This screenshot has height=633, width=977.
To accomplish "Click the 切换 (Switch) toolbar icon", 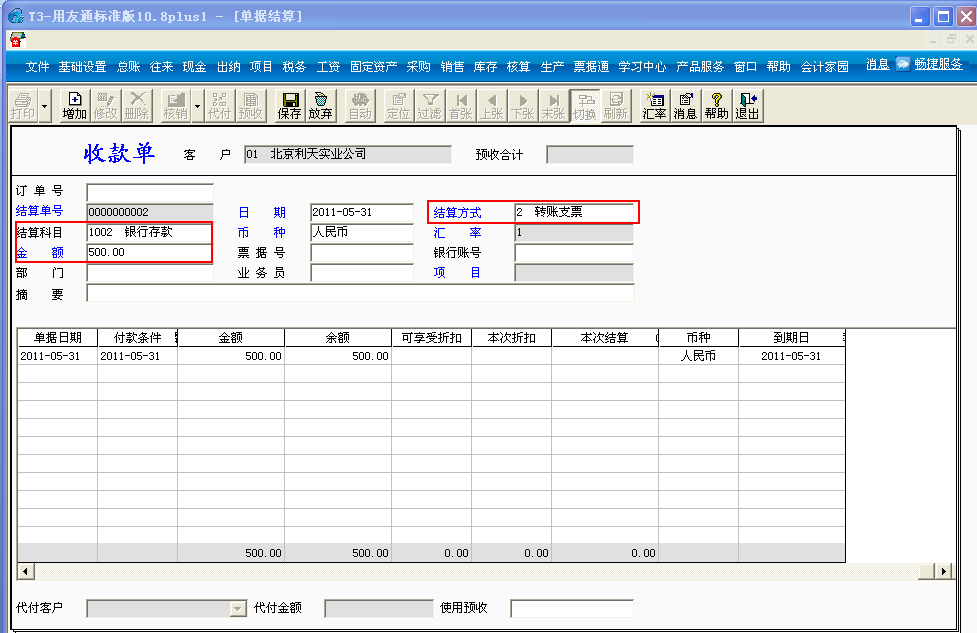I will (584, 106).
